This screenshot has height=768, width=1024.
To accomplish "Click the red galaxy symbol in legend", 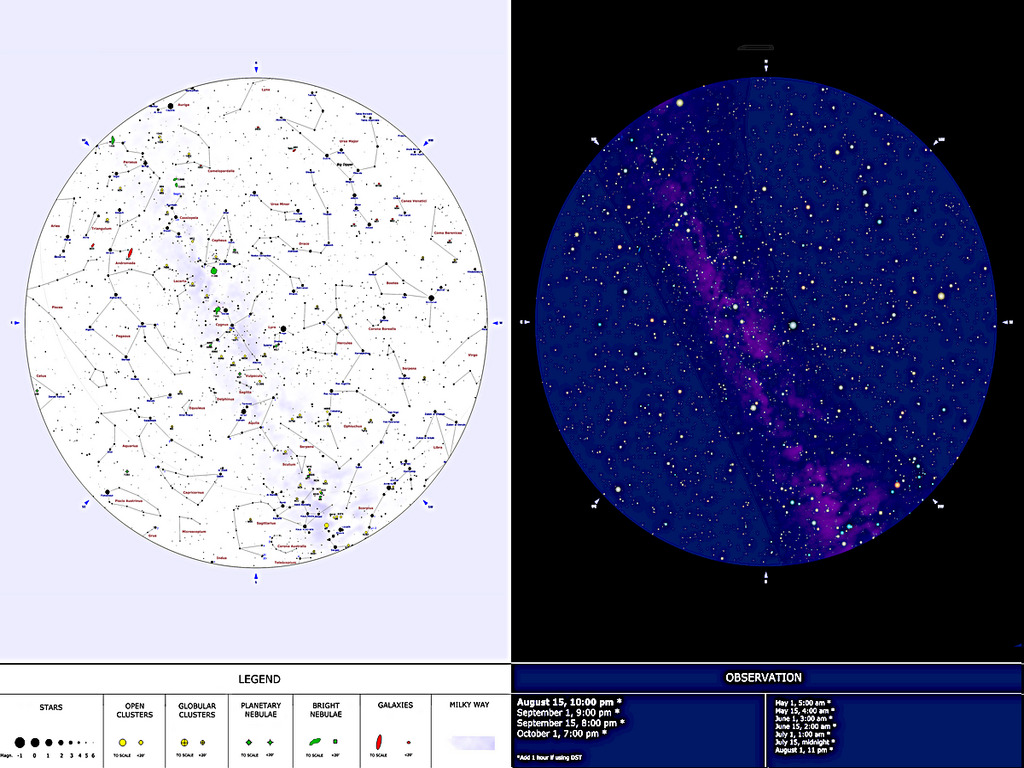I will coord(379,742).
